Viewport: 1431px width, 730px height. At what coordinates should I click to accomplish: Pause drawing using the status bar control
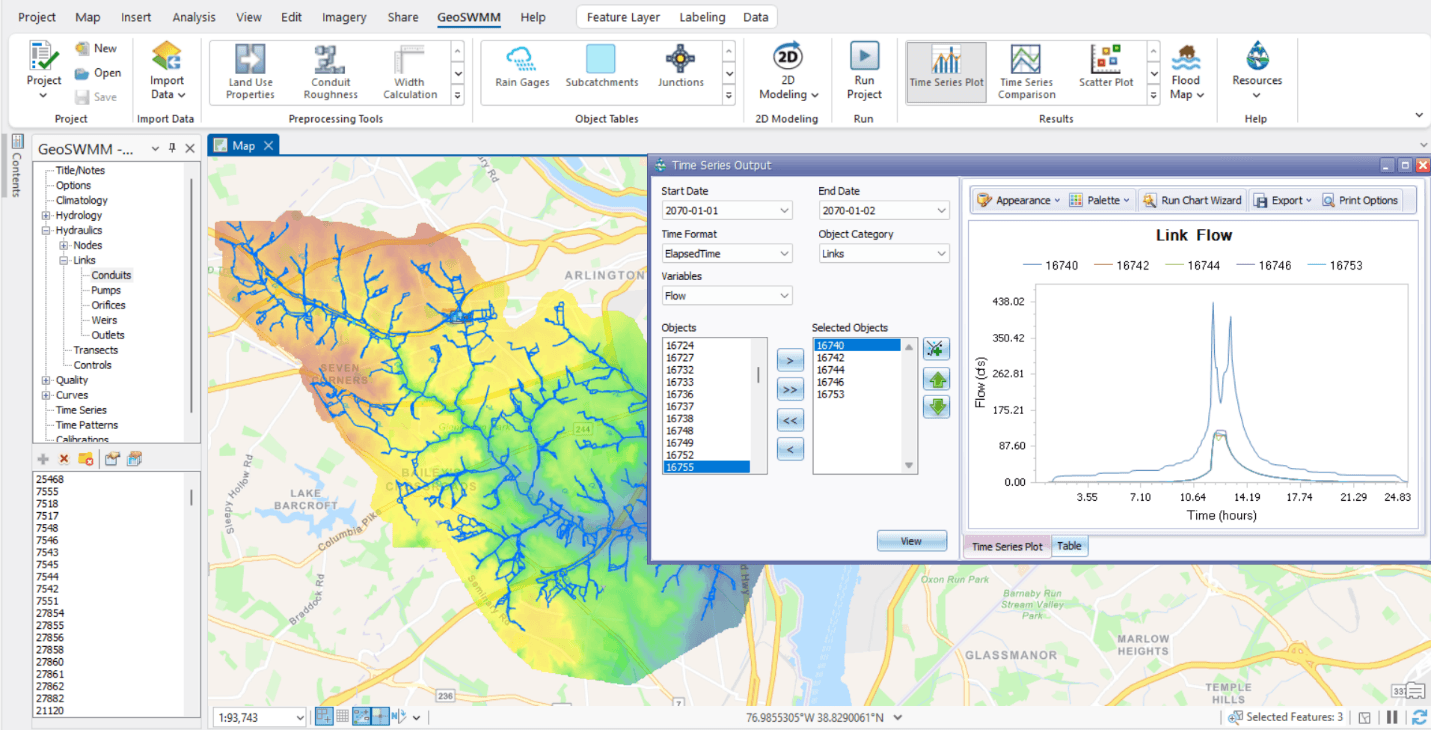click(1391, 717)
